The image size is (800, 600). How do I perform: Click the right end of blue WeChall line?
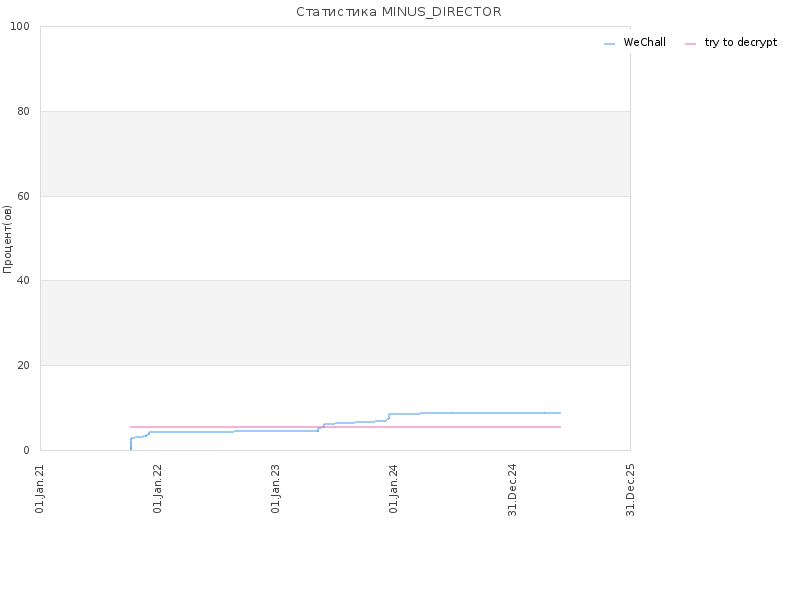[x=560, y=413]
